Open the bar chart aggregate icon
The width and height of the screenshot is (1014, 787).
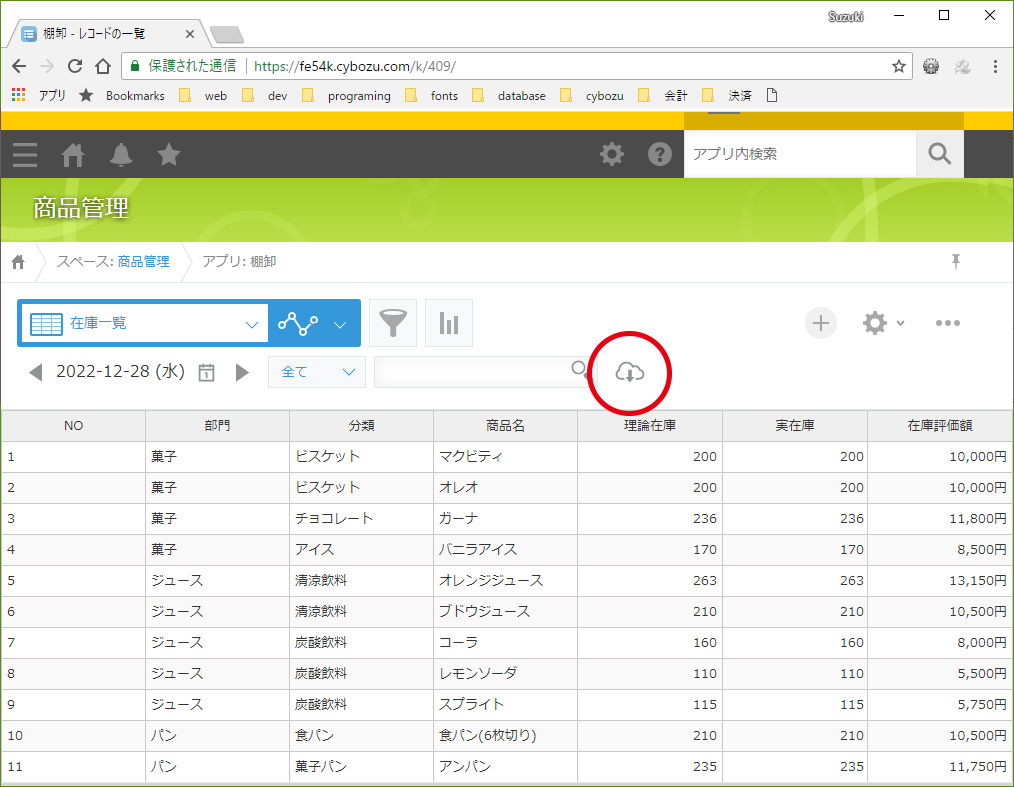449,323
